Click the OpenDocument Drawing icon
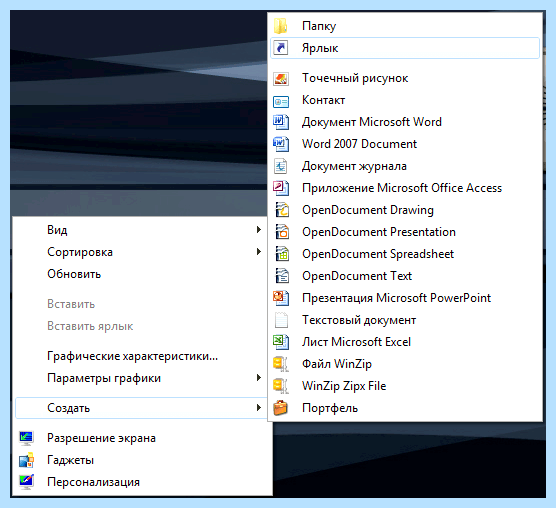 (282, 210)
